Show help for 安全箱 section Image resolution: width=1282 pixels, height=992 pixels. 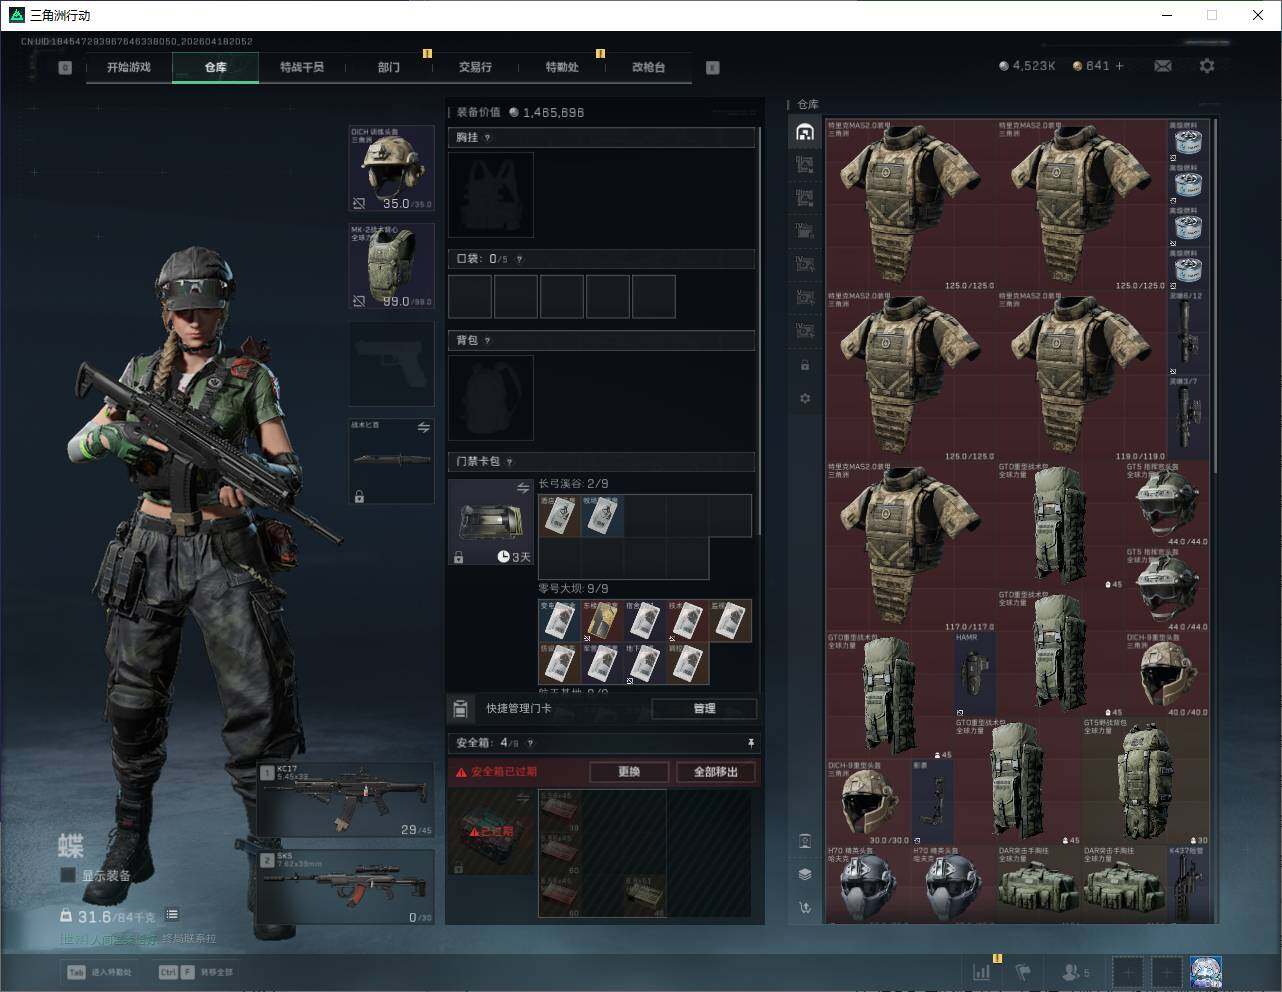(530, 743)
